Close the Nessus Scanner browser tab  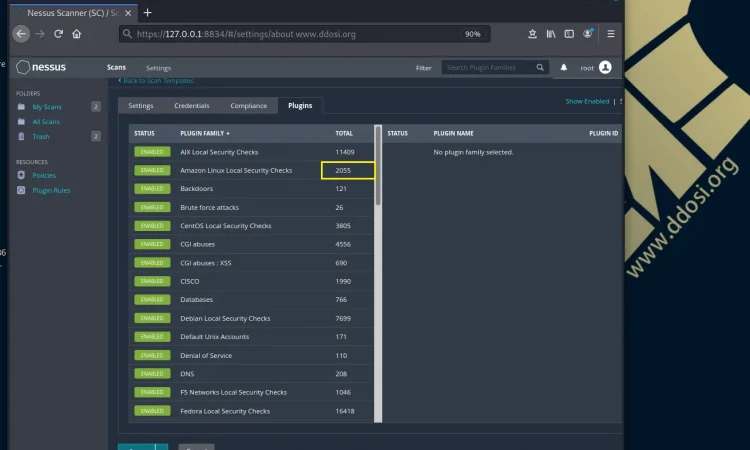click(x=128, y=13)
